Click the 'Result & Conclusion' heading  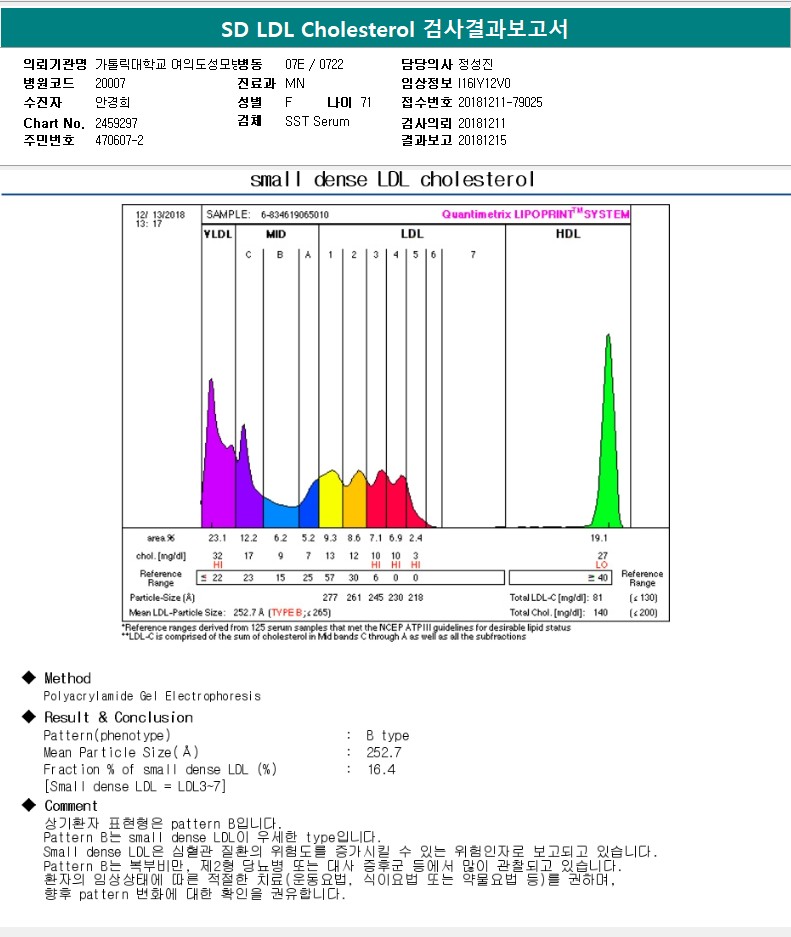point(118,717)
